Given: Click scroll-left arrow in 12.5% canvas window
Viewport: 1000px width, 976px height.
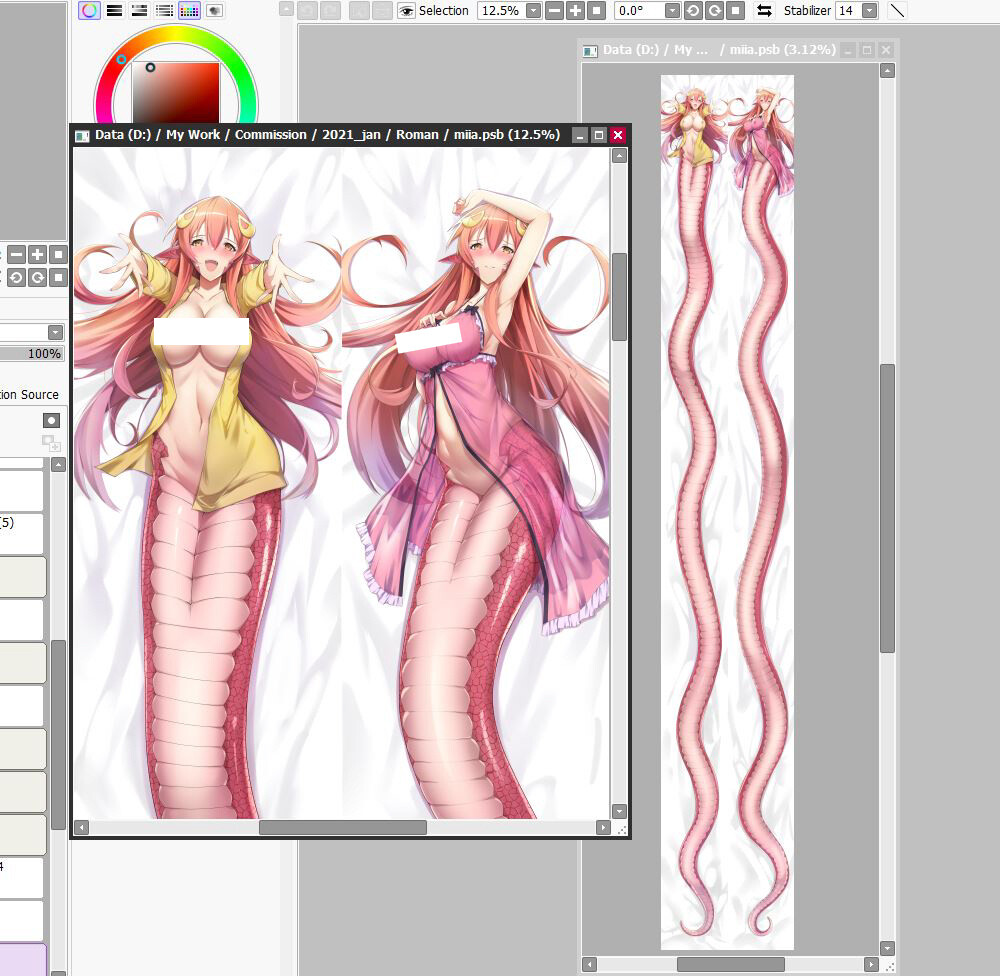Looking at the screenshot, I should point(81,827).
